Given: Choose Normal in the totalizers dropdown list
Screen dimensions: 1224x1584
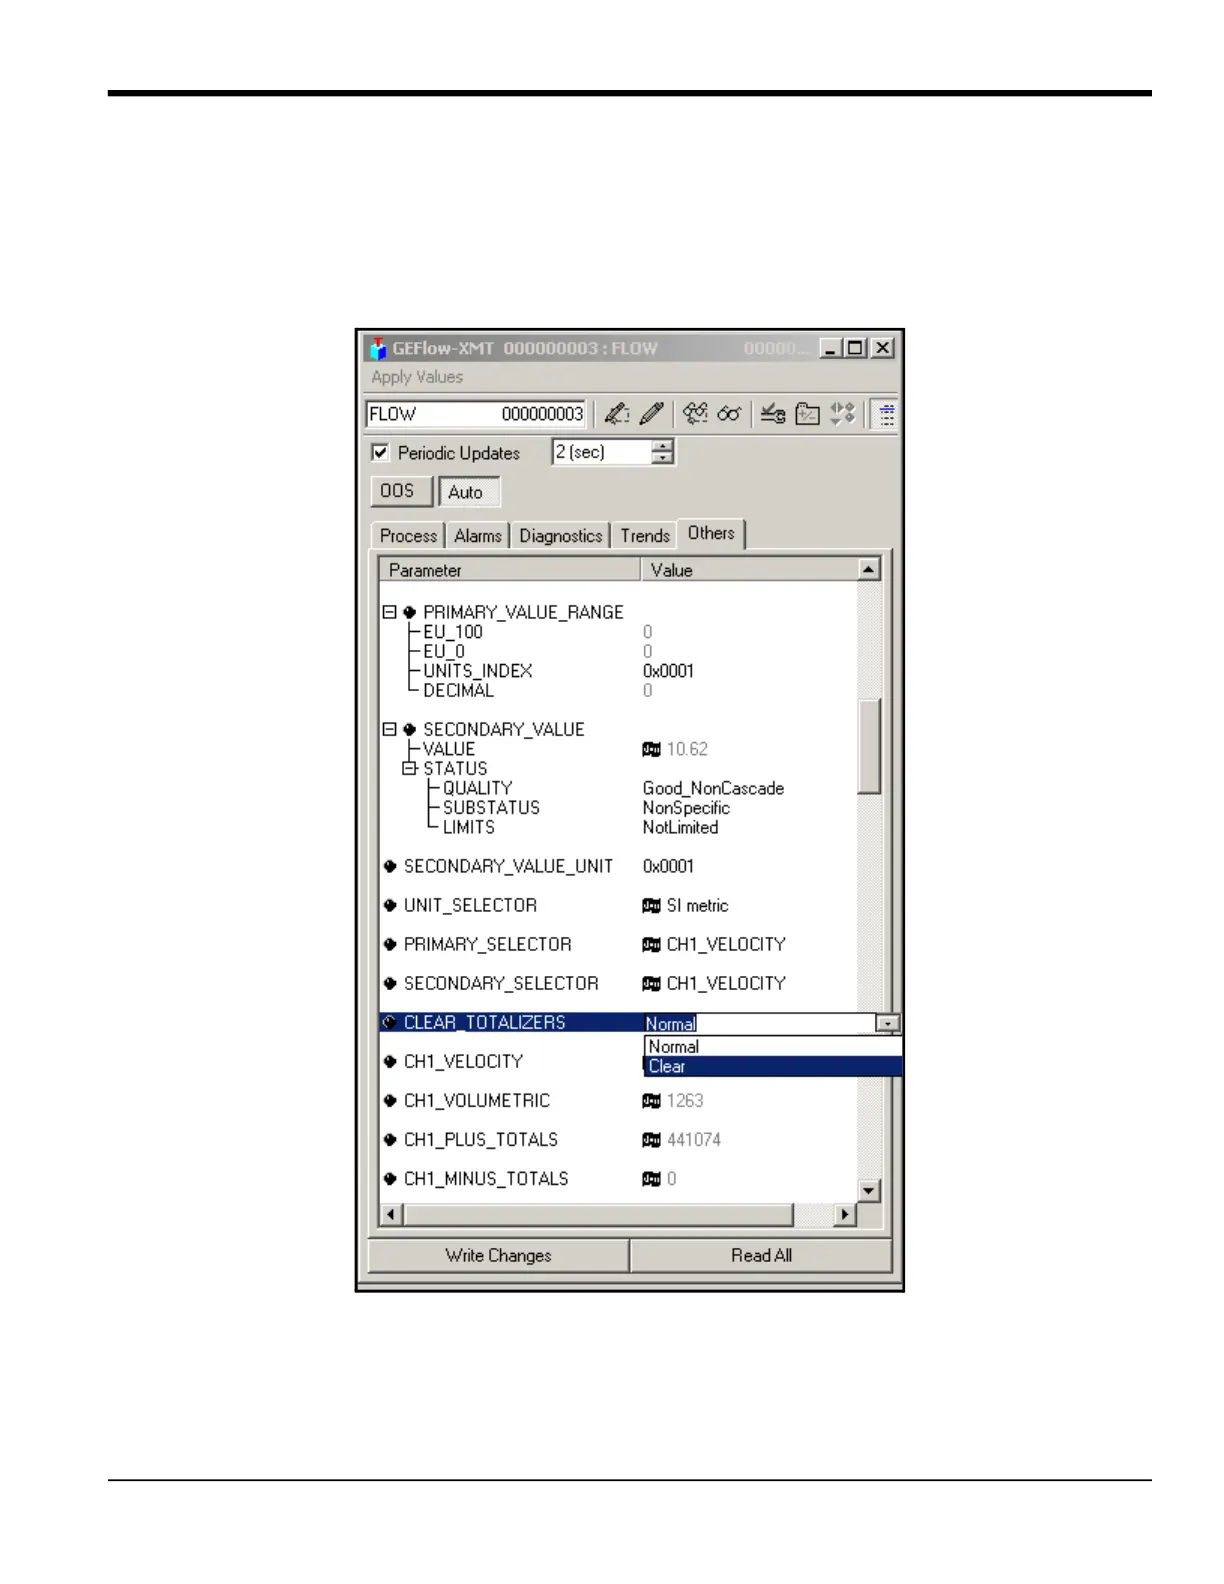Looking at the screenshot, I should [773, 1047].
